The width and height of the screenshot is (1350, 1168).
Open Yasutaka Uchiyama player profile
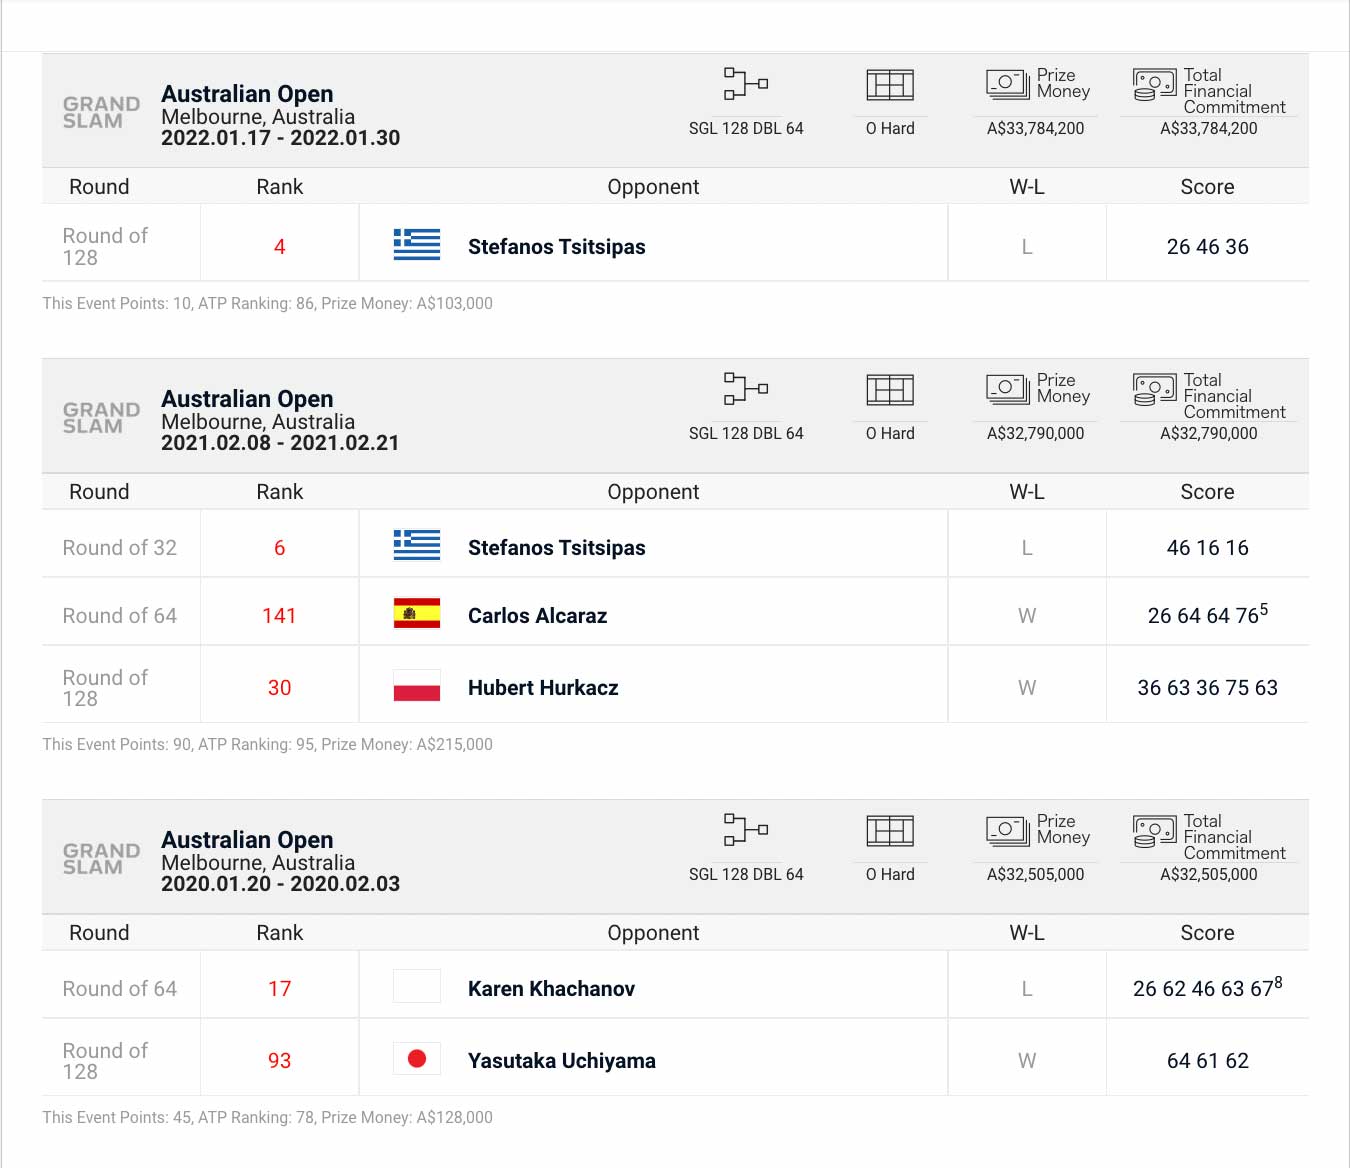(x=562, y=1061)
